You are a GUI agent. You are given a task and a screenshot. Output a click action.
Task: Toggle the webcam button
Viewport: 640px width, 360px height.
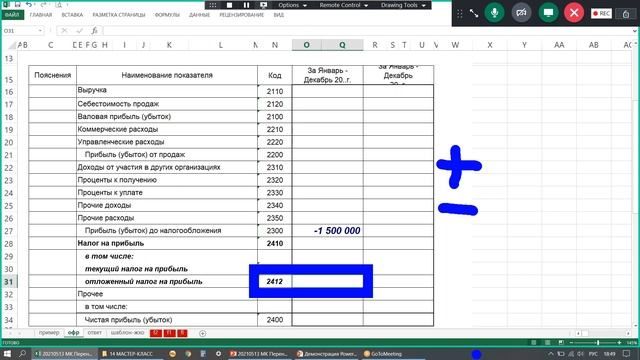tap(521, 13)
